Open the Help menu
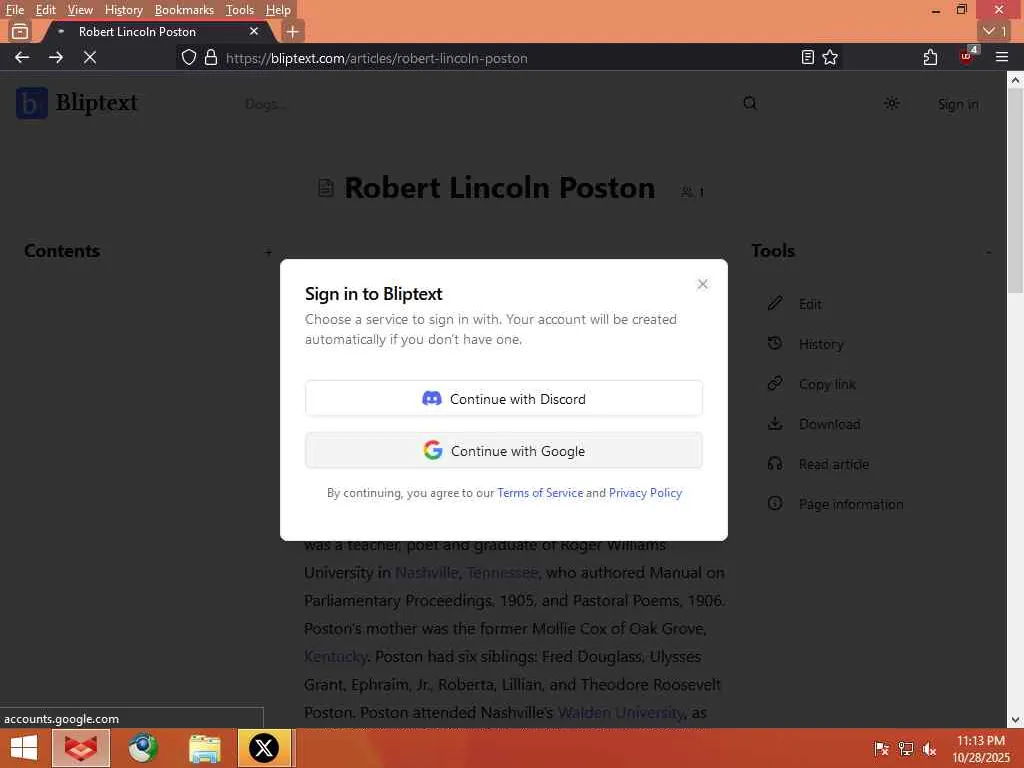This screenshot has width=1024, height=768. (278, 10)
